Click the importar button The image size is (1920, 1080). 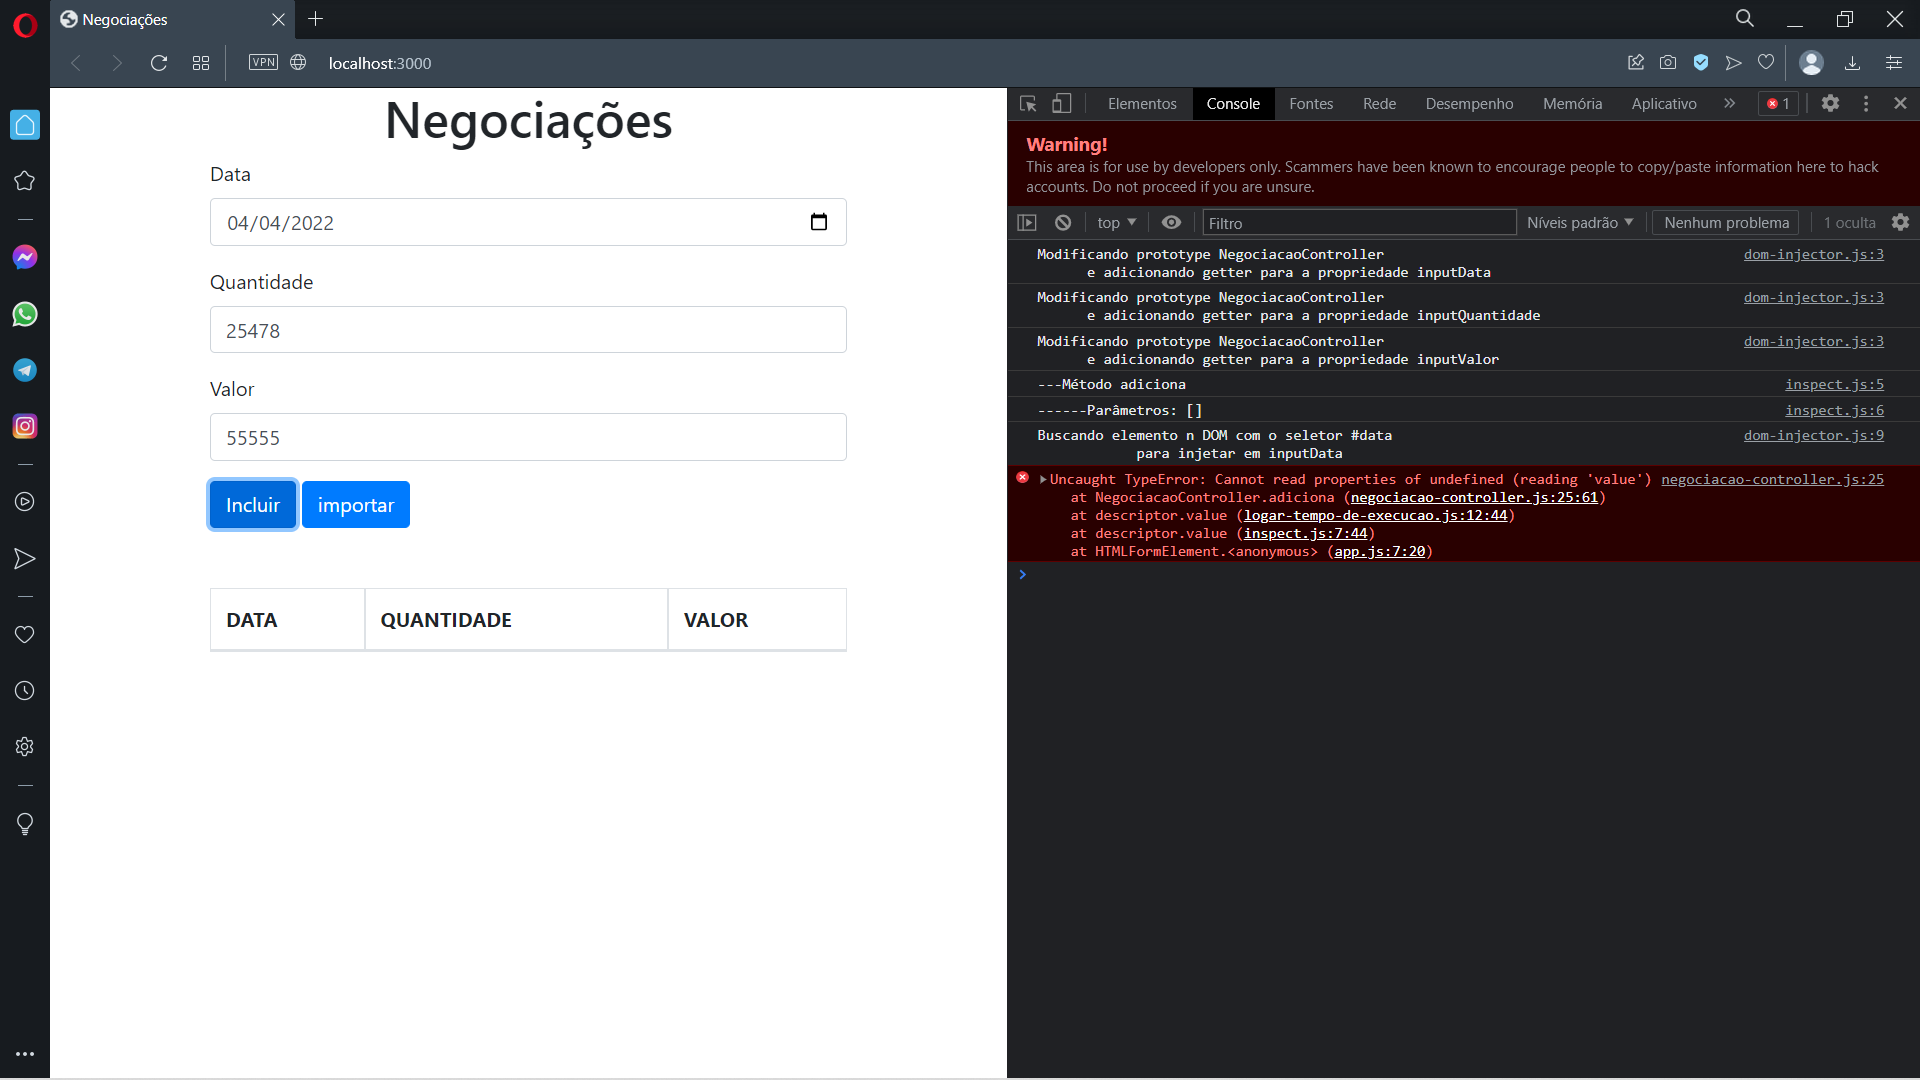356,504
